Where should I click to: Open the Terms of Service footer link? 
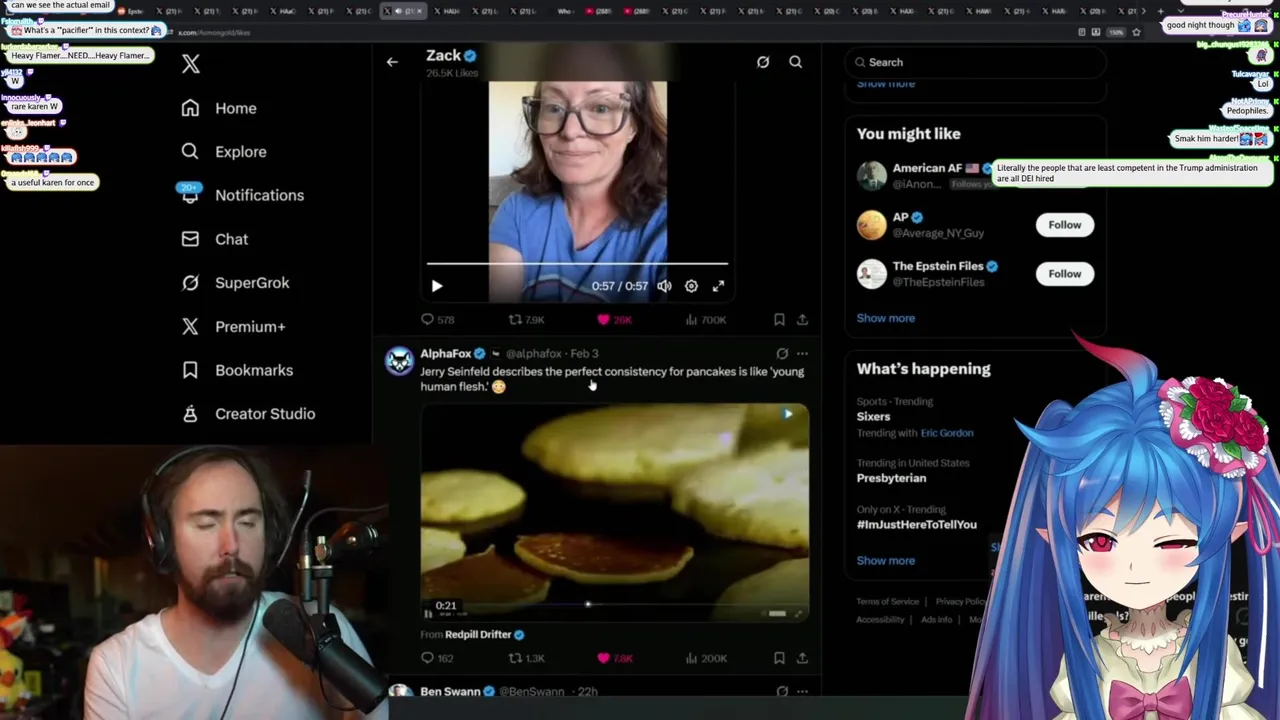887,602
